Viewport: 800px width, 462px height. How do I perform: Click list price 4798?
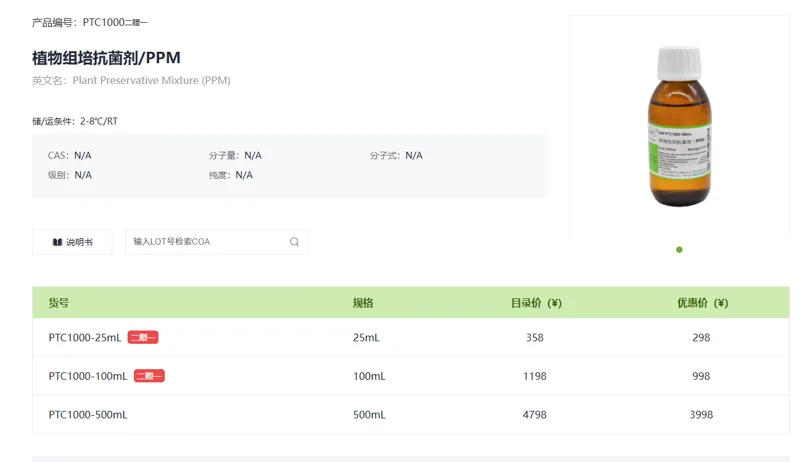point(535,415)
